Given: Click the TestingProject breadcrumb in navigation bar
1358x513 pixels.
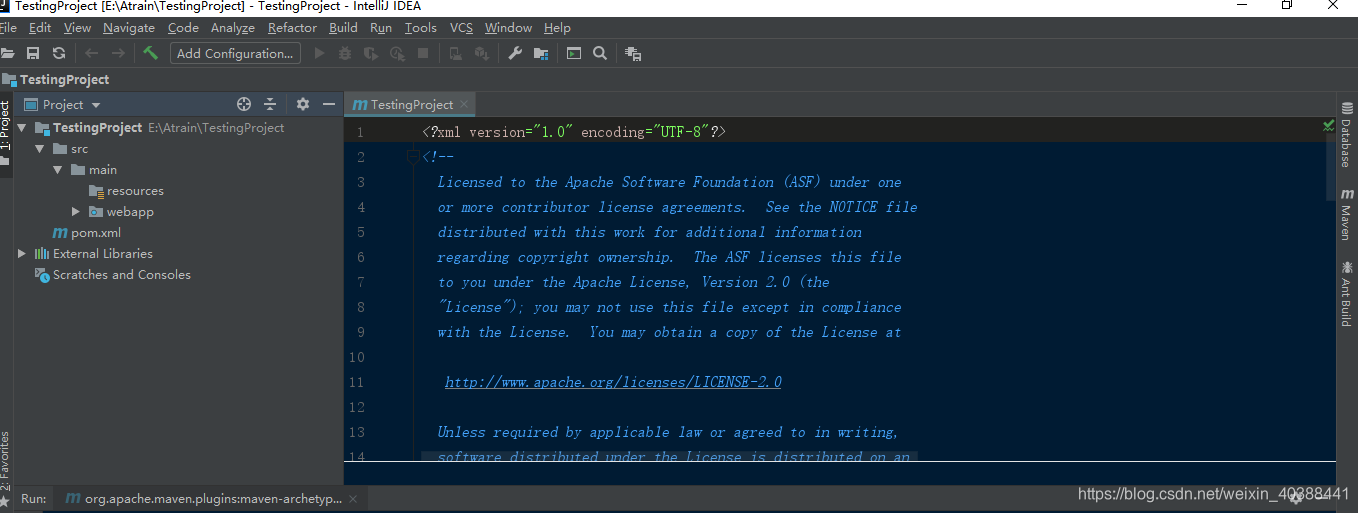Looking at the screenshot, I should (56, 80).
